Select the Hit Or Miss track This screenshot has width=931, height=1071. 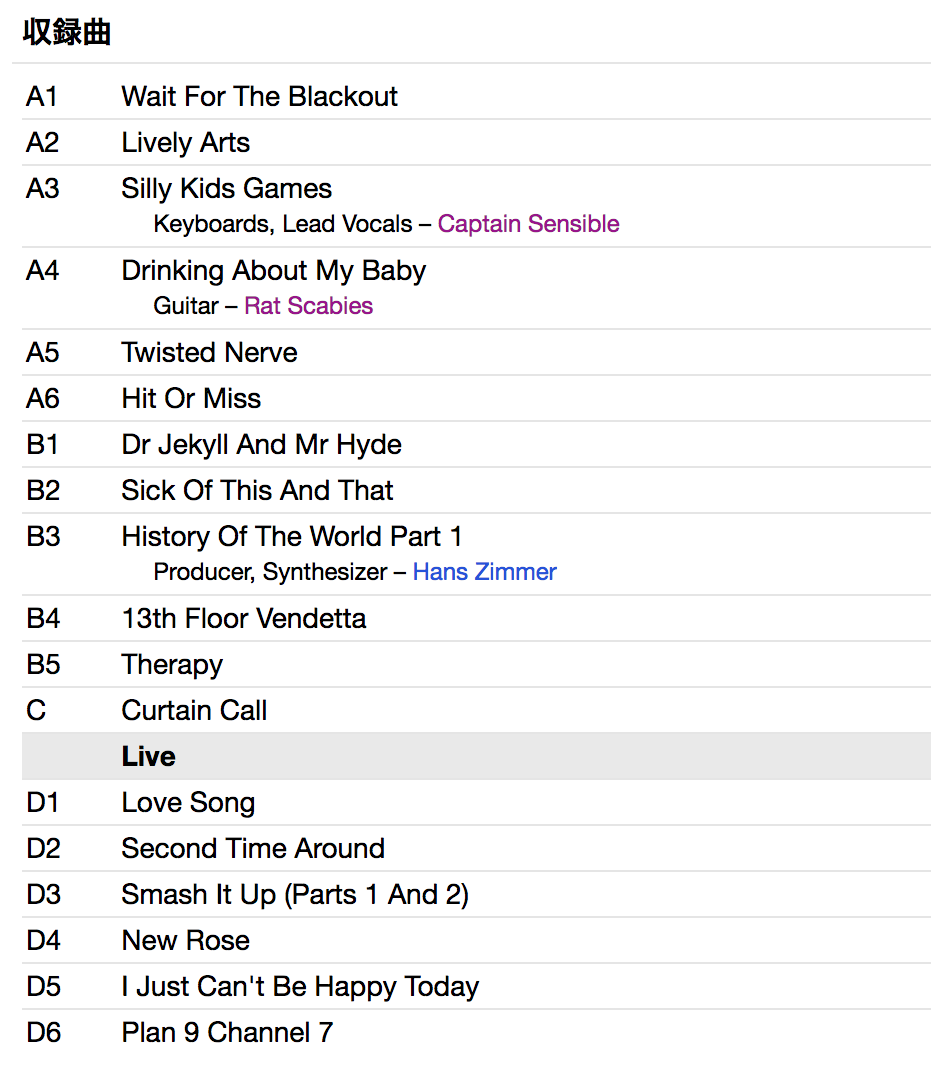[191, 398]
